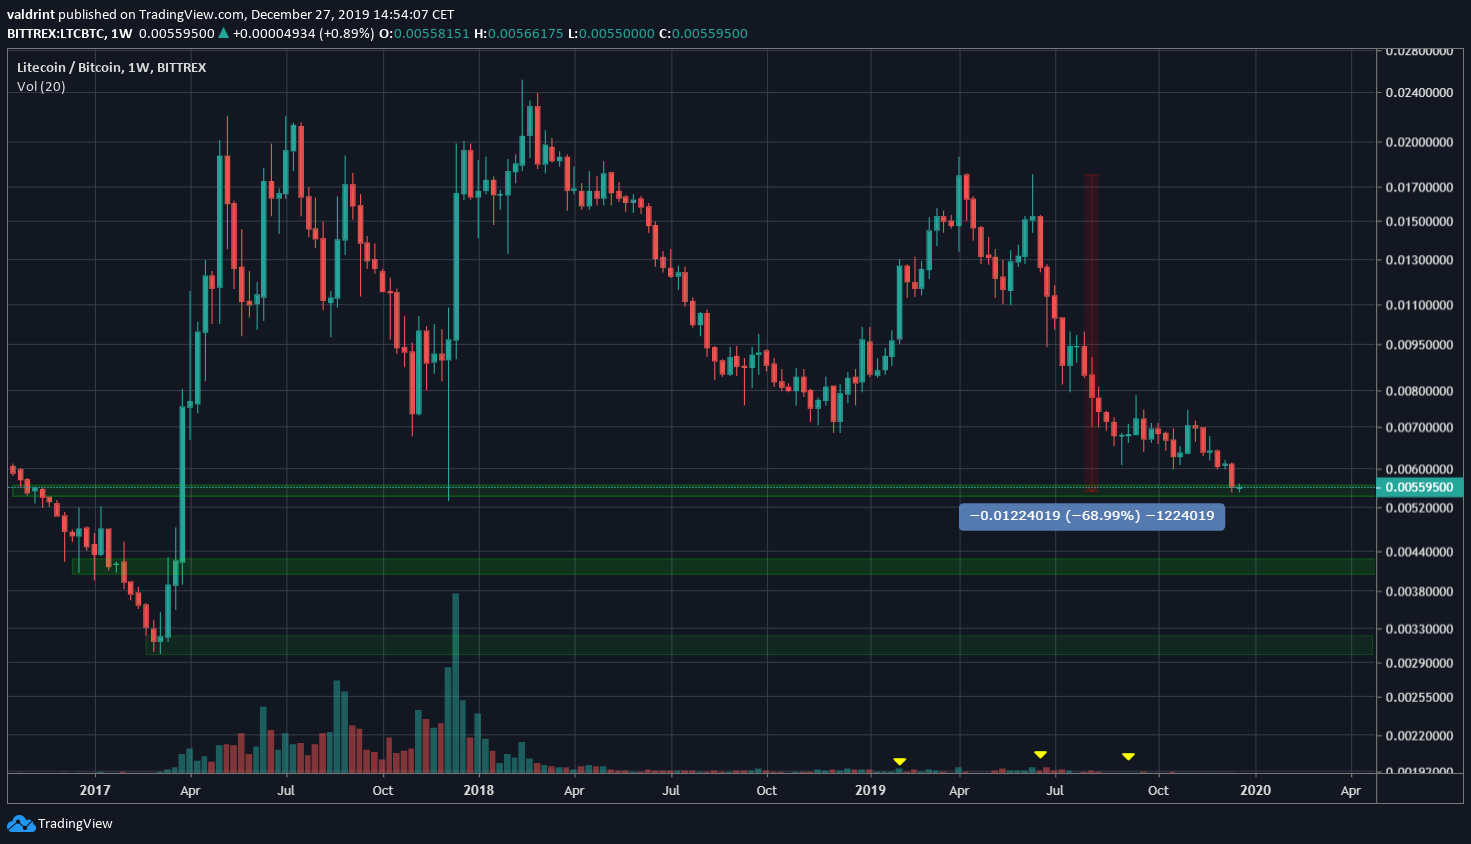Toggle the Vol (20) indicator legend
The image size is (1471, 844).
coord(39,86)
